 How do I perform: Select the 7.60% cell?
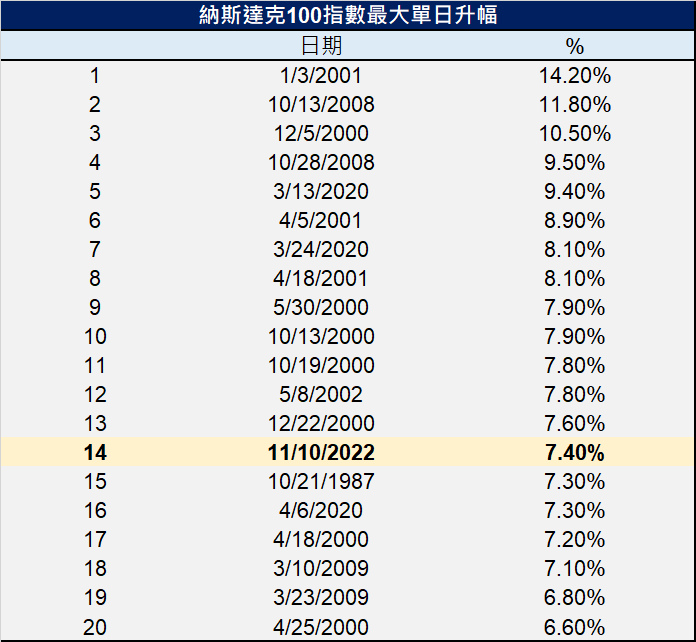575,423
